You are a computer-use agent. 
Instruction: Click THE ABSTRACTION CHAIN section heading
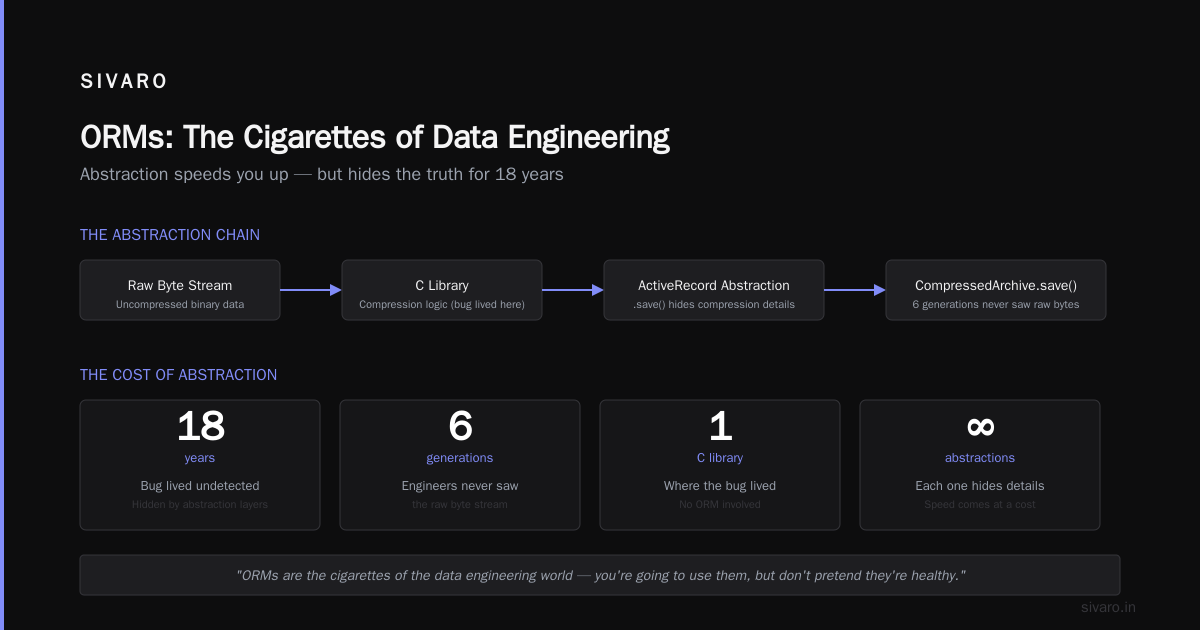pos(170,235)
